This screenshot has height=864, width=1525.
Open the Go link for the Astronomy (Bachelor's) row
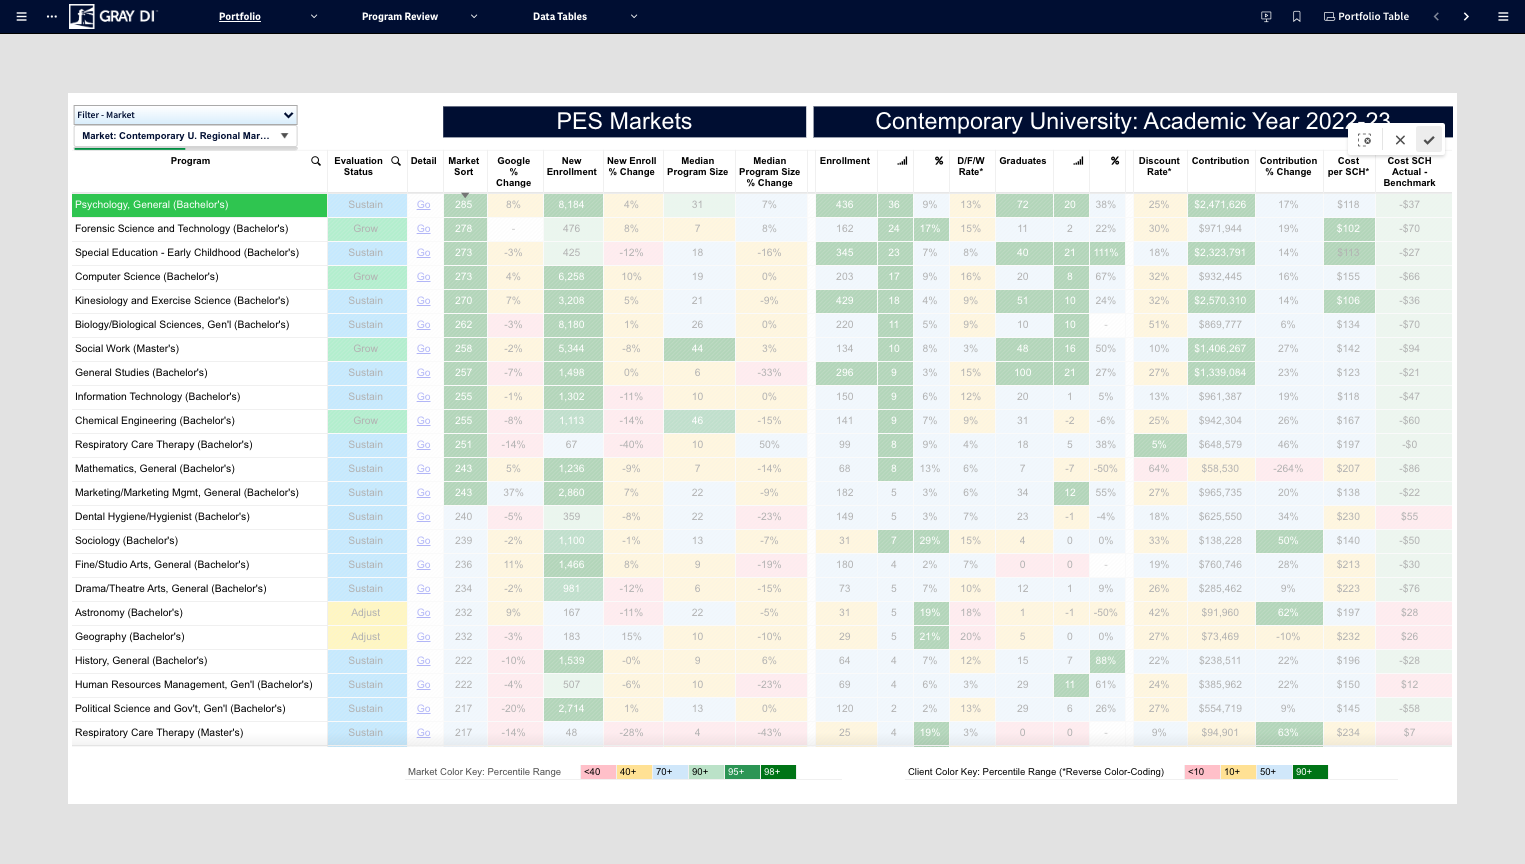click(423, 613)
